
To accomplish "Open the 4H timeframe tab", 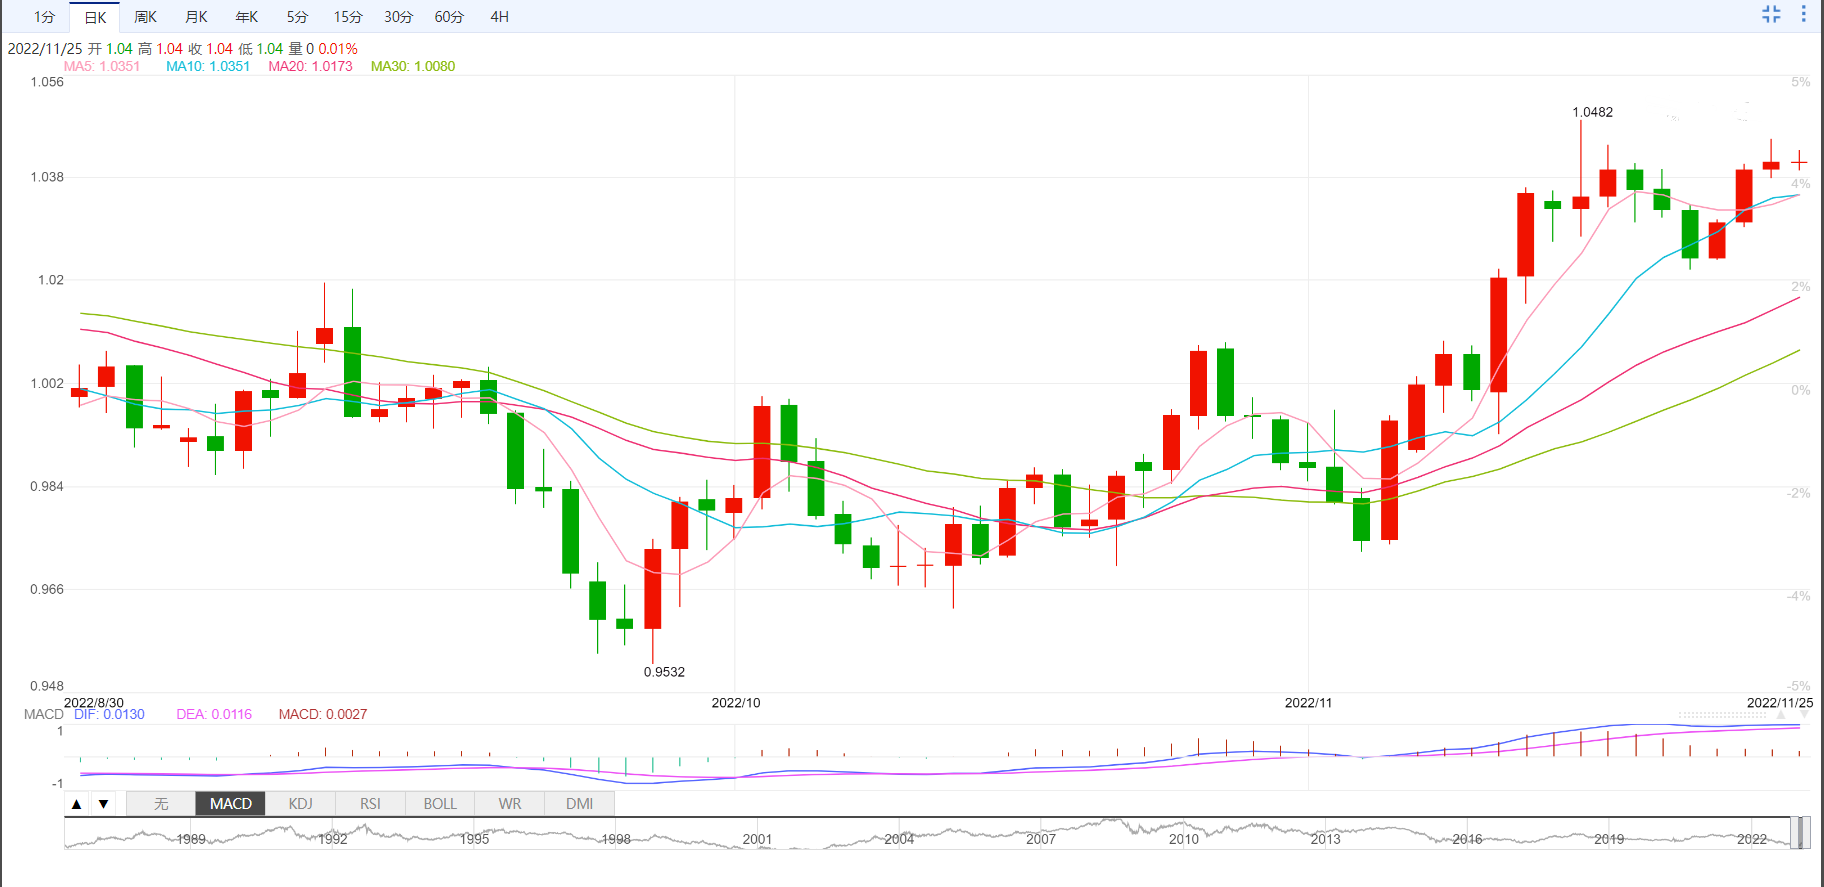I will tap(500, 17).
